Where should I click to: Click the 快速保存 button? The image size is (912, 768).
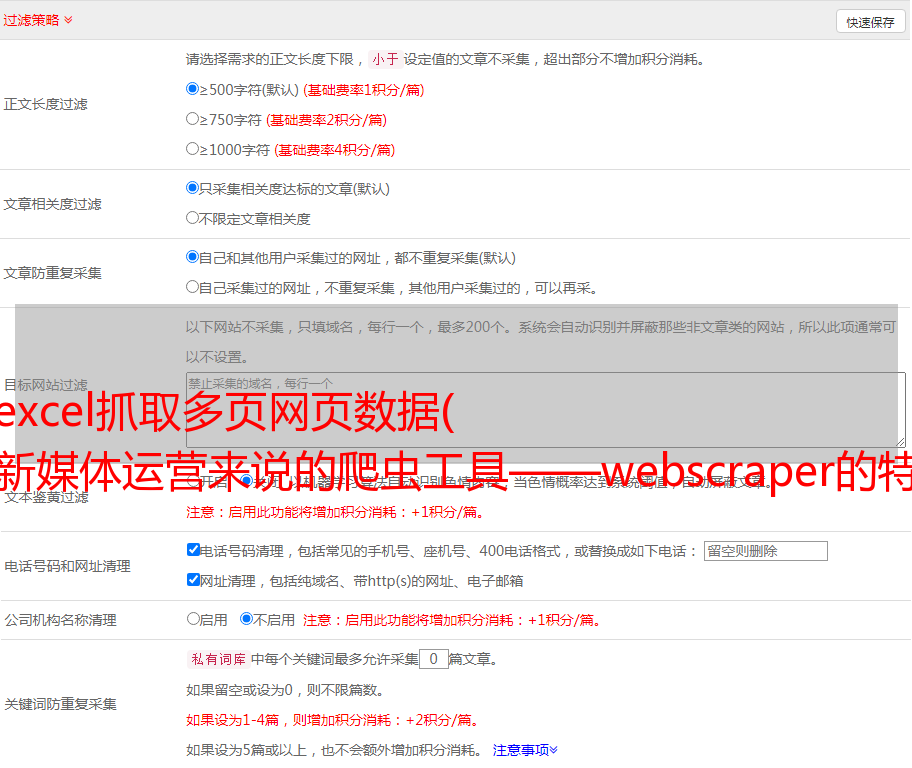click(870, 22)
